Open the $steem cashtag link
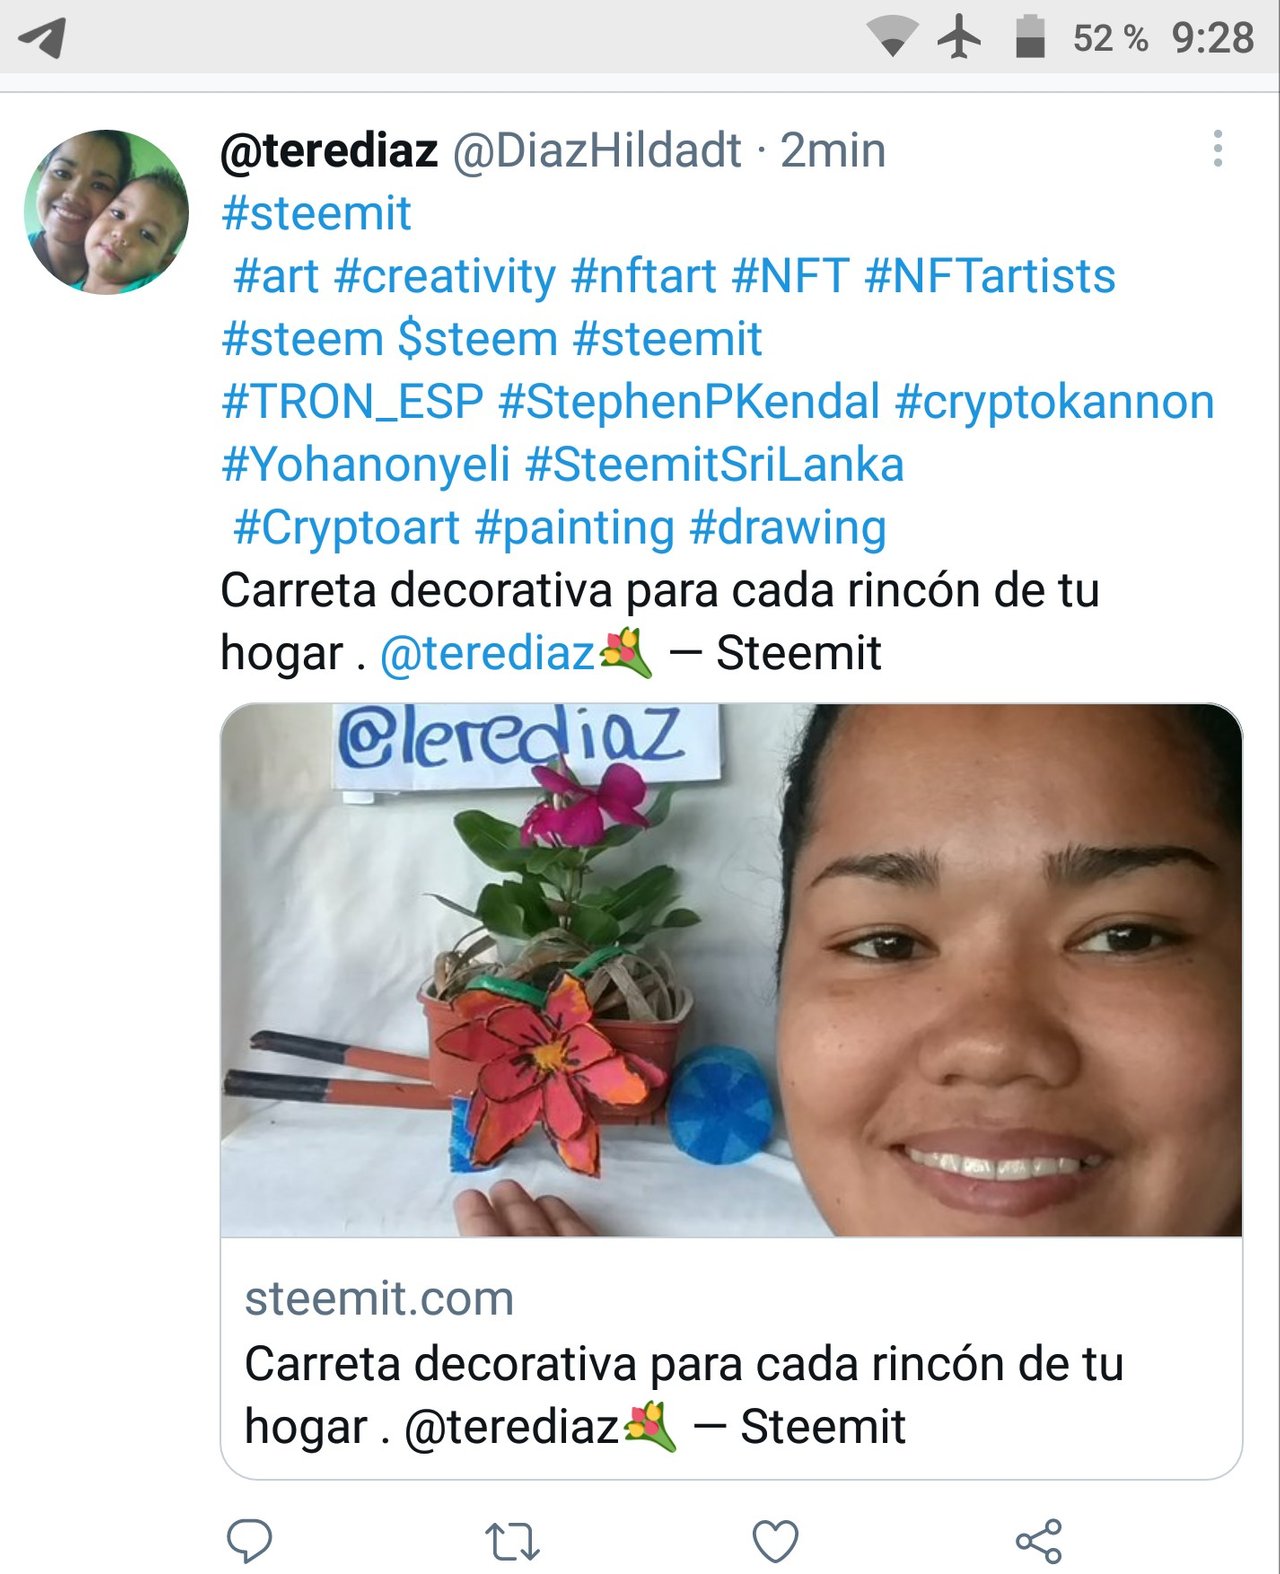Screen dimensions: 1280x1574 click(477, 339)
